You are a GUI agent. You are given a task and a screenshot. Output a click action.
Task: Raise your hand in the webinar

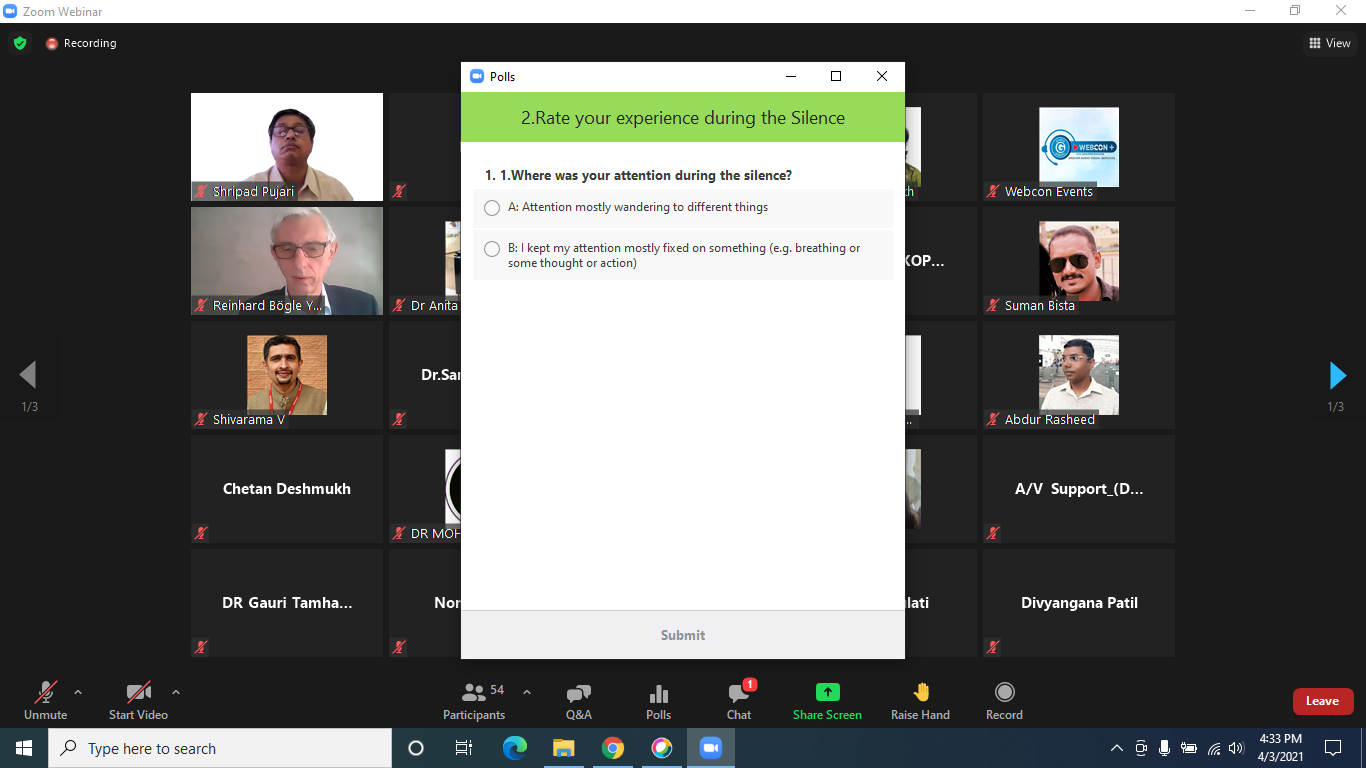pyautogui.click(x=920, y=701)
